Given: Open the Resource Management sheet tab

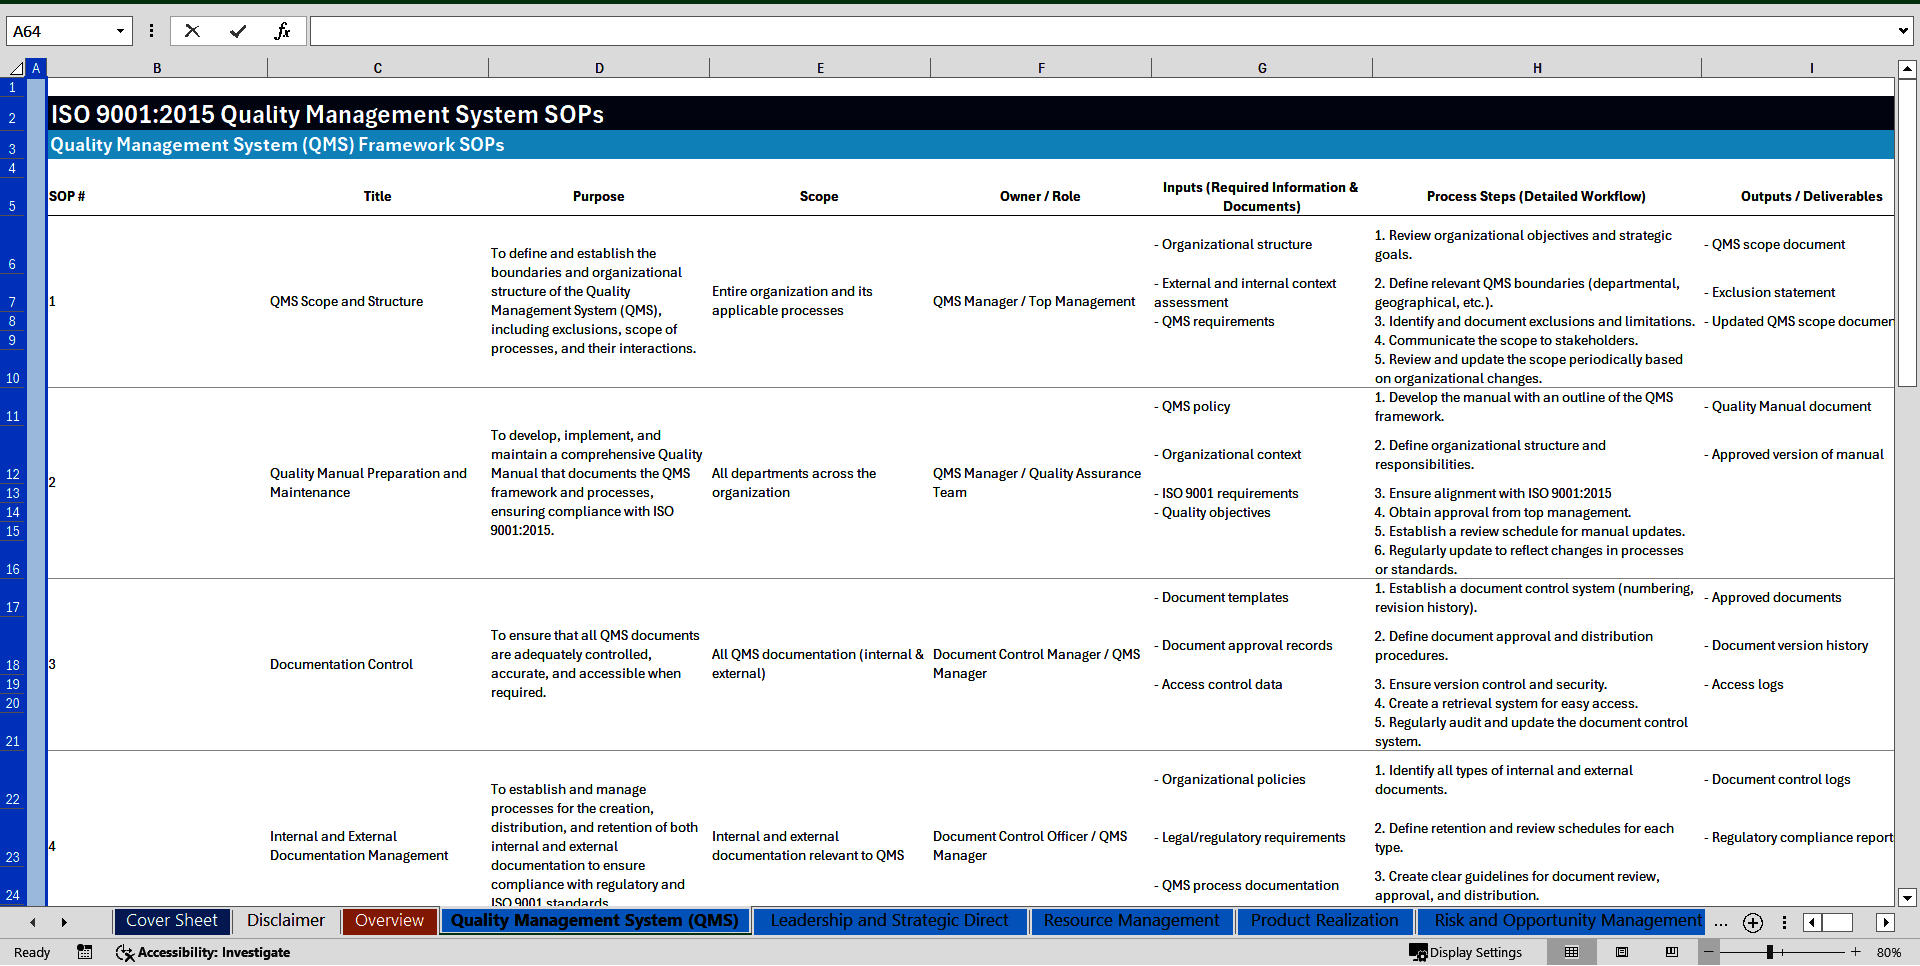Looking at the screenshot, I should click(1131, 921).
